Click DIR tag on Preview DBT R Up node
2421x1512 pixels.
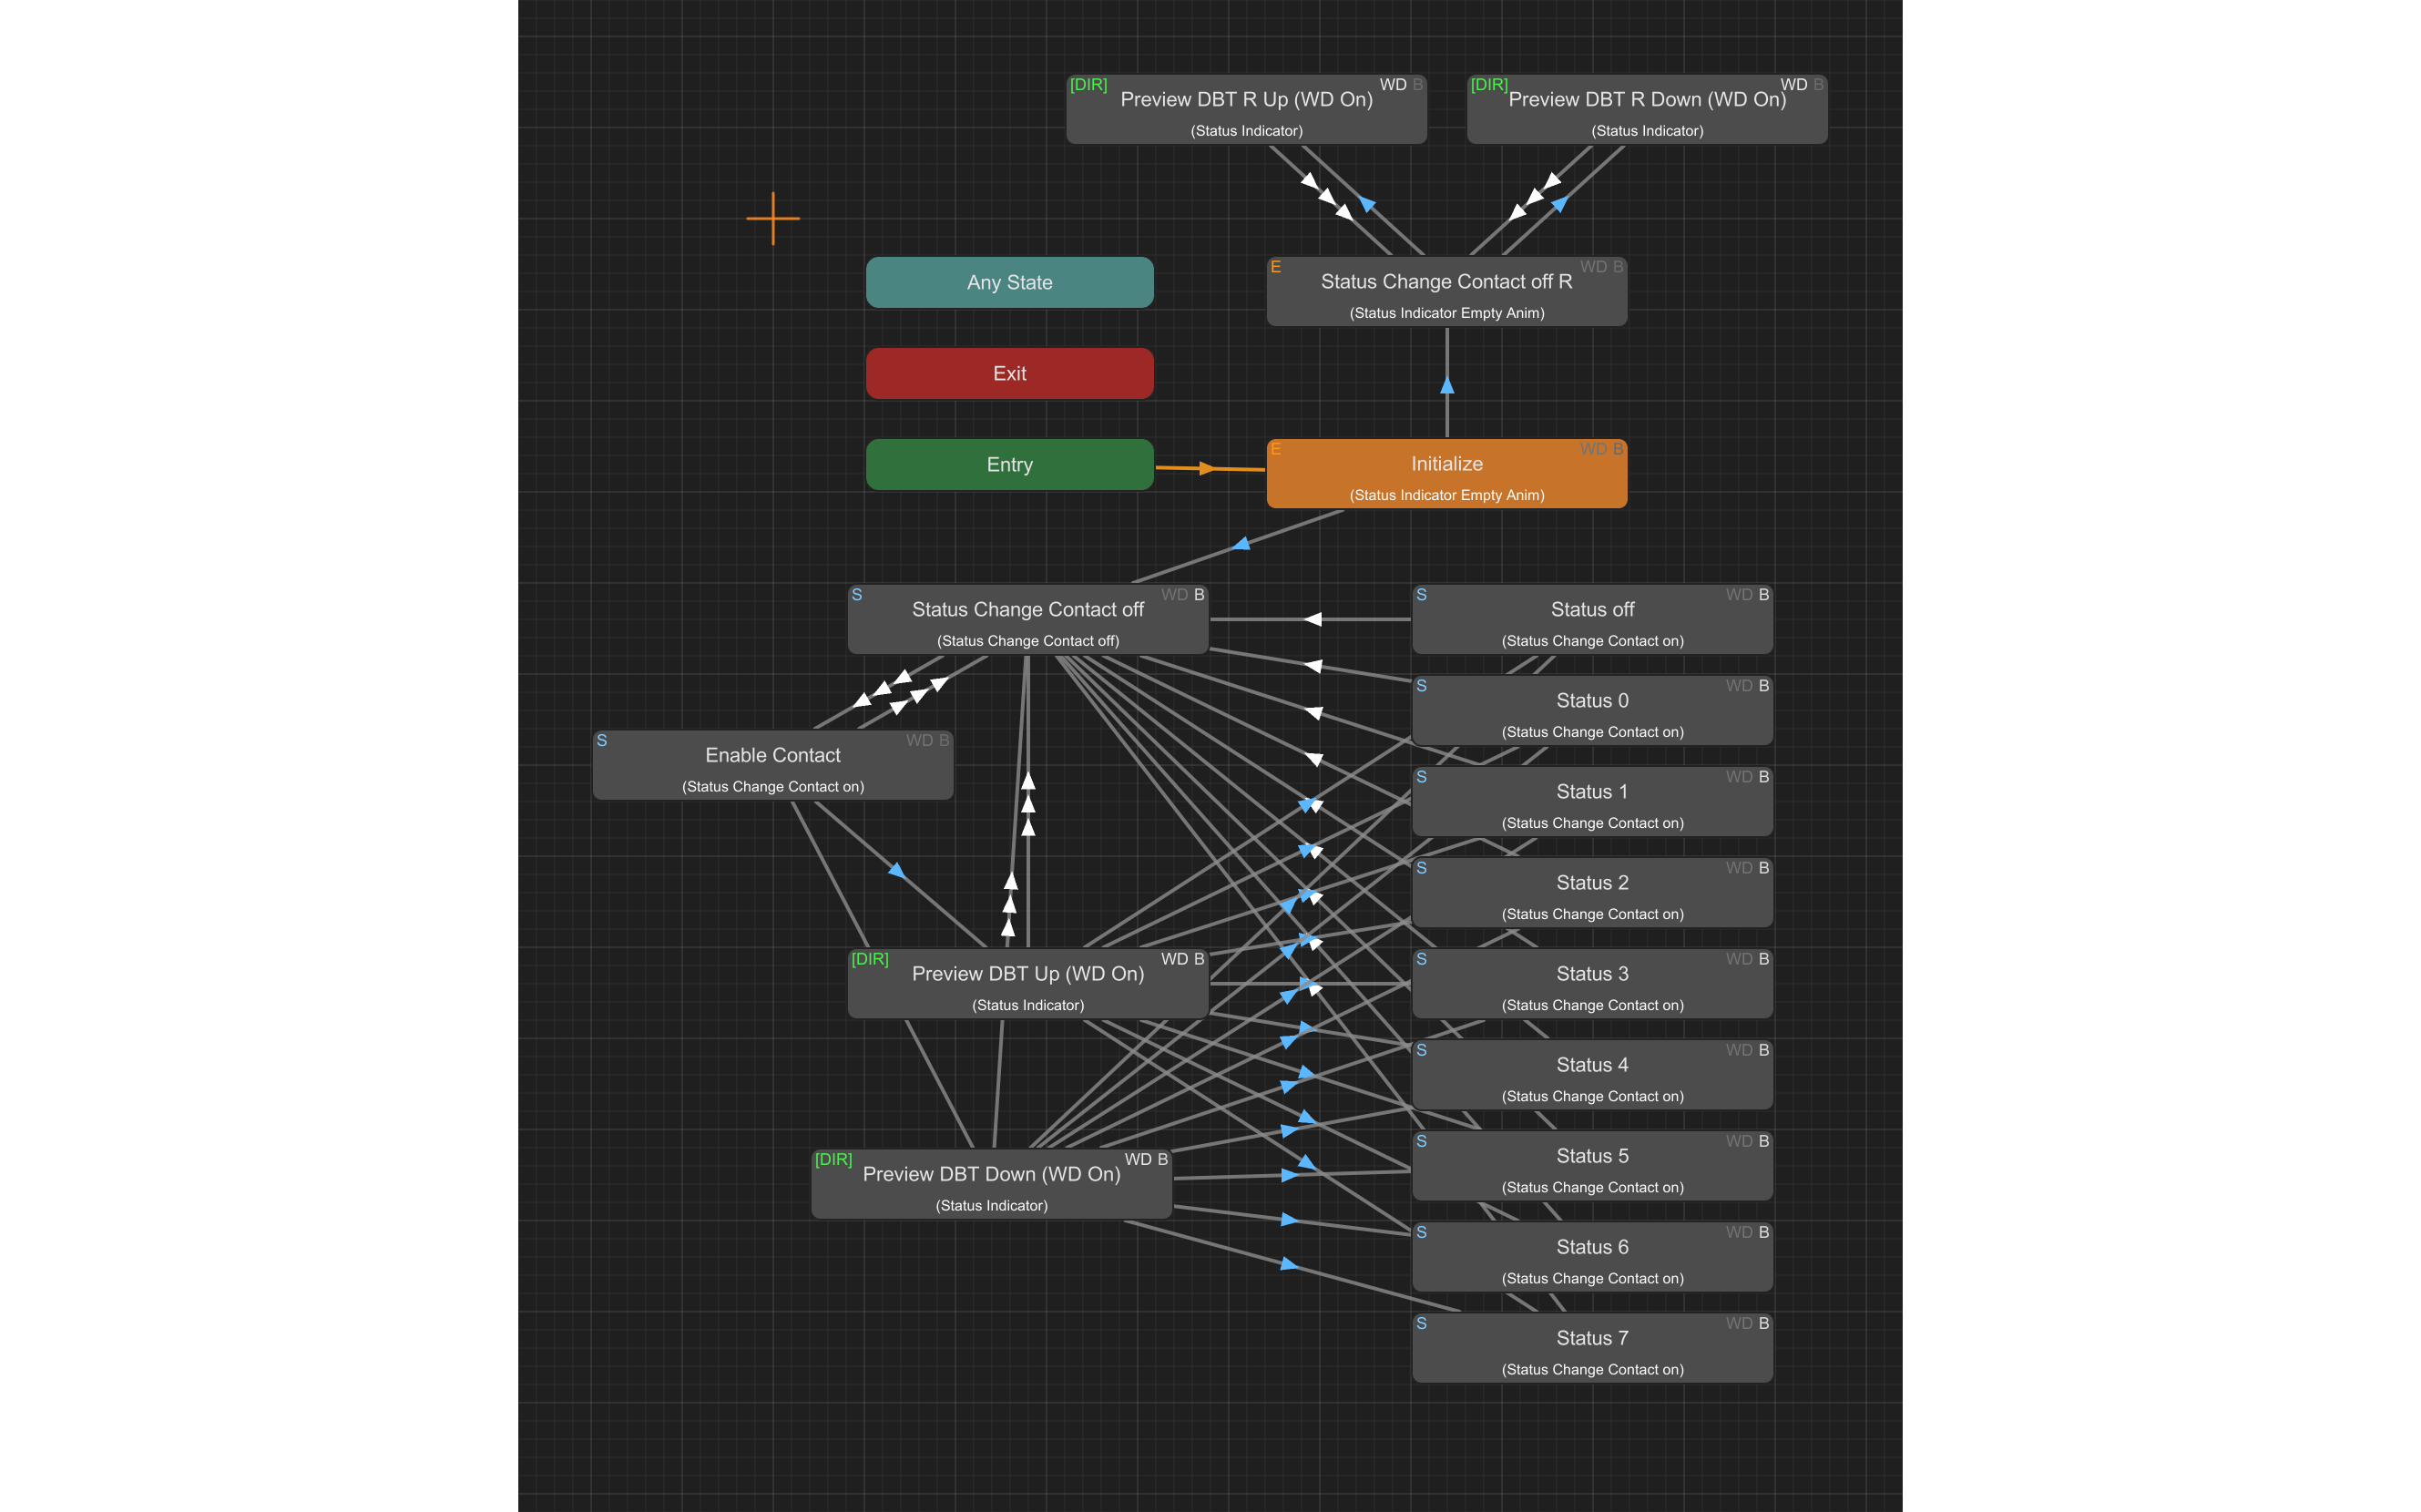click(x=1088, y=85)
